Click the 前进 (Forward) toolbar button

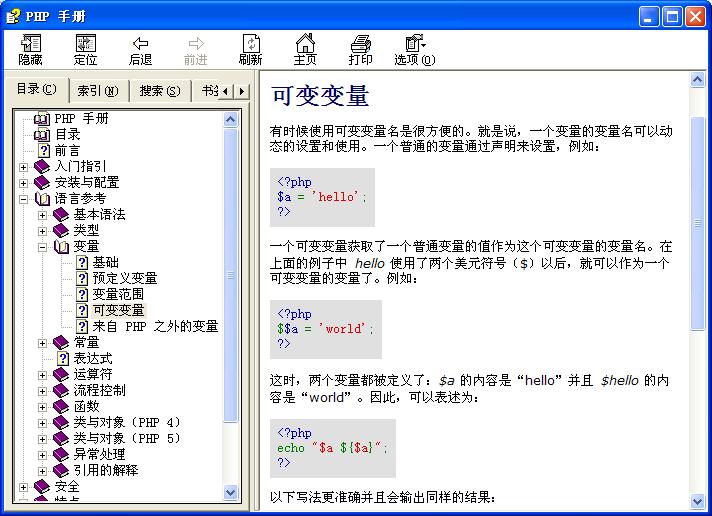(x=195, y=50)
